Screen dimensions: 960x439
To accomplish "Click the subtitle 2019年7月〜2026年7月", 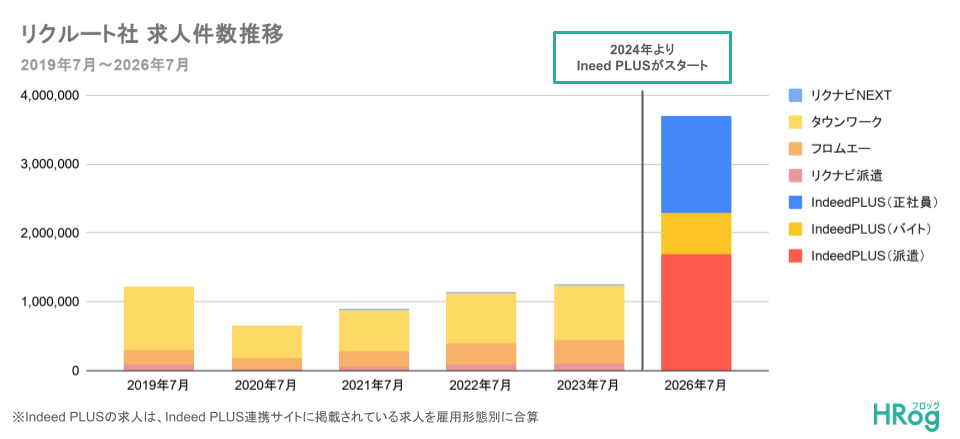I will (x=105, y=65).
